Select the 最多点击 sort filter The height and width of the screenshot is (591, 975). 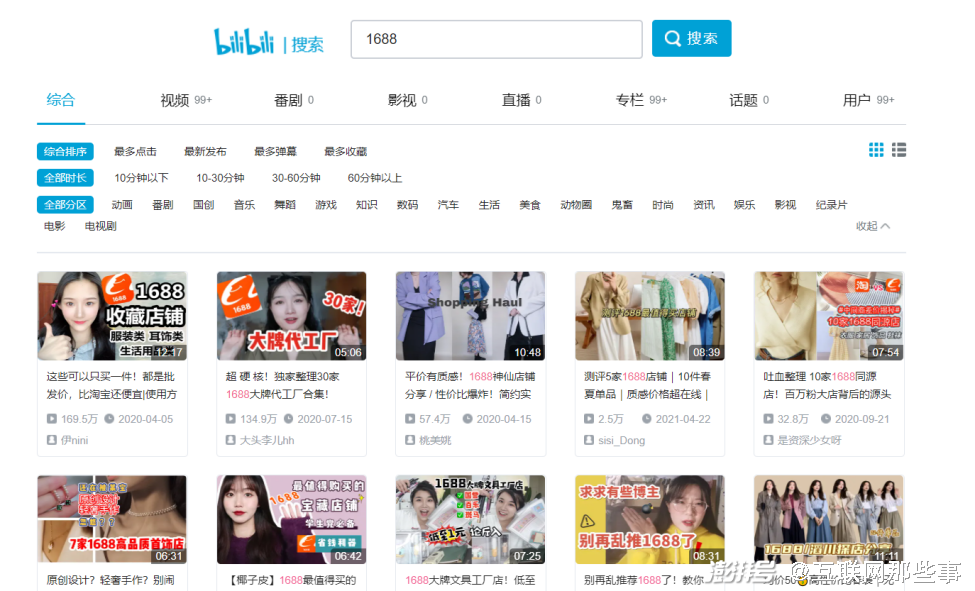[x=136, y=150]
